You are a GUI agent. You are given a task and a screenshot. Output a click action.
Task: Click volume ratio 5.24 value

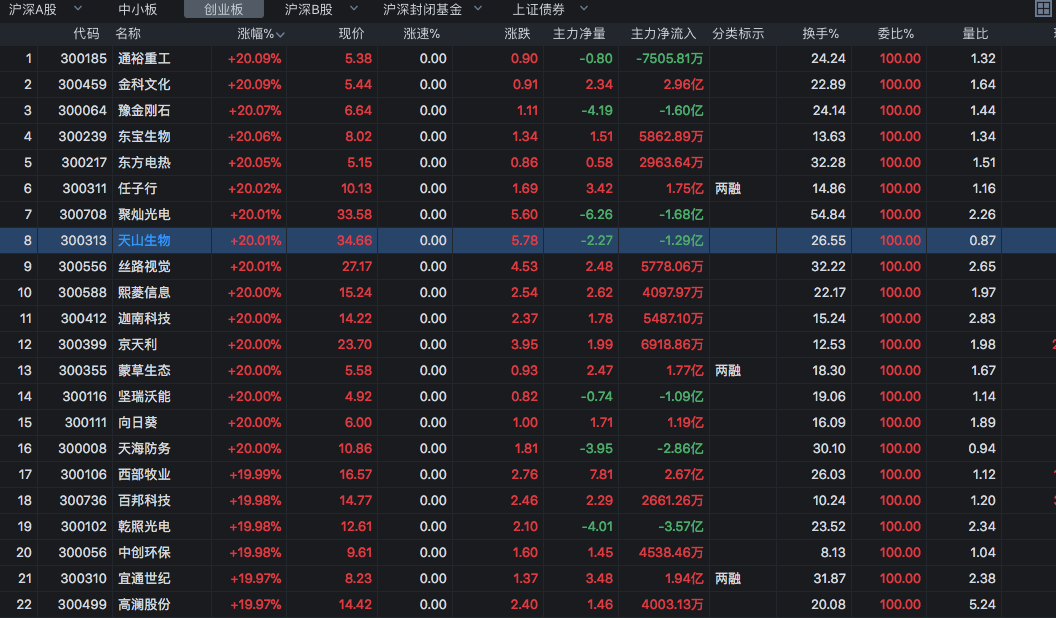pyautogui.click(x=983, y=605)
